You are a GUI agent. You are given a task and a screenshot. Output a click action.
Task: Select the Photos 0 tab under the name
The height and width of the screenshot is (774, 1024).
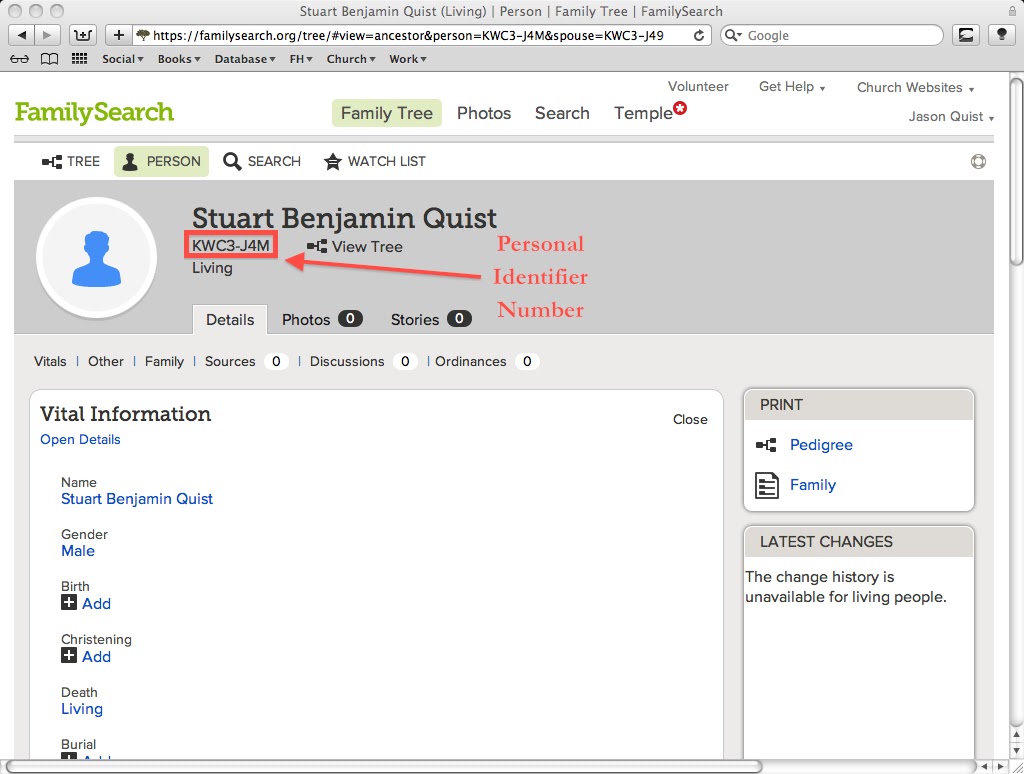click(x=322, y=319)
